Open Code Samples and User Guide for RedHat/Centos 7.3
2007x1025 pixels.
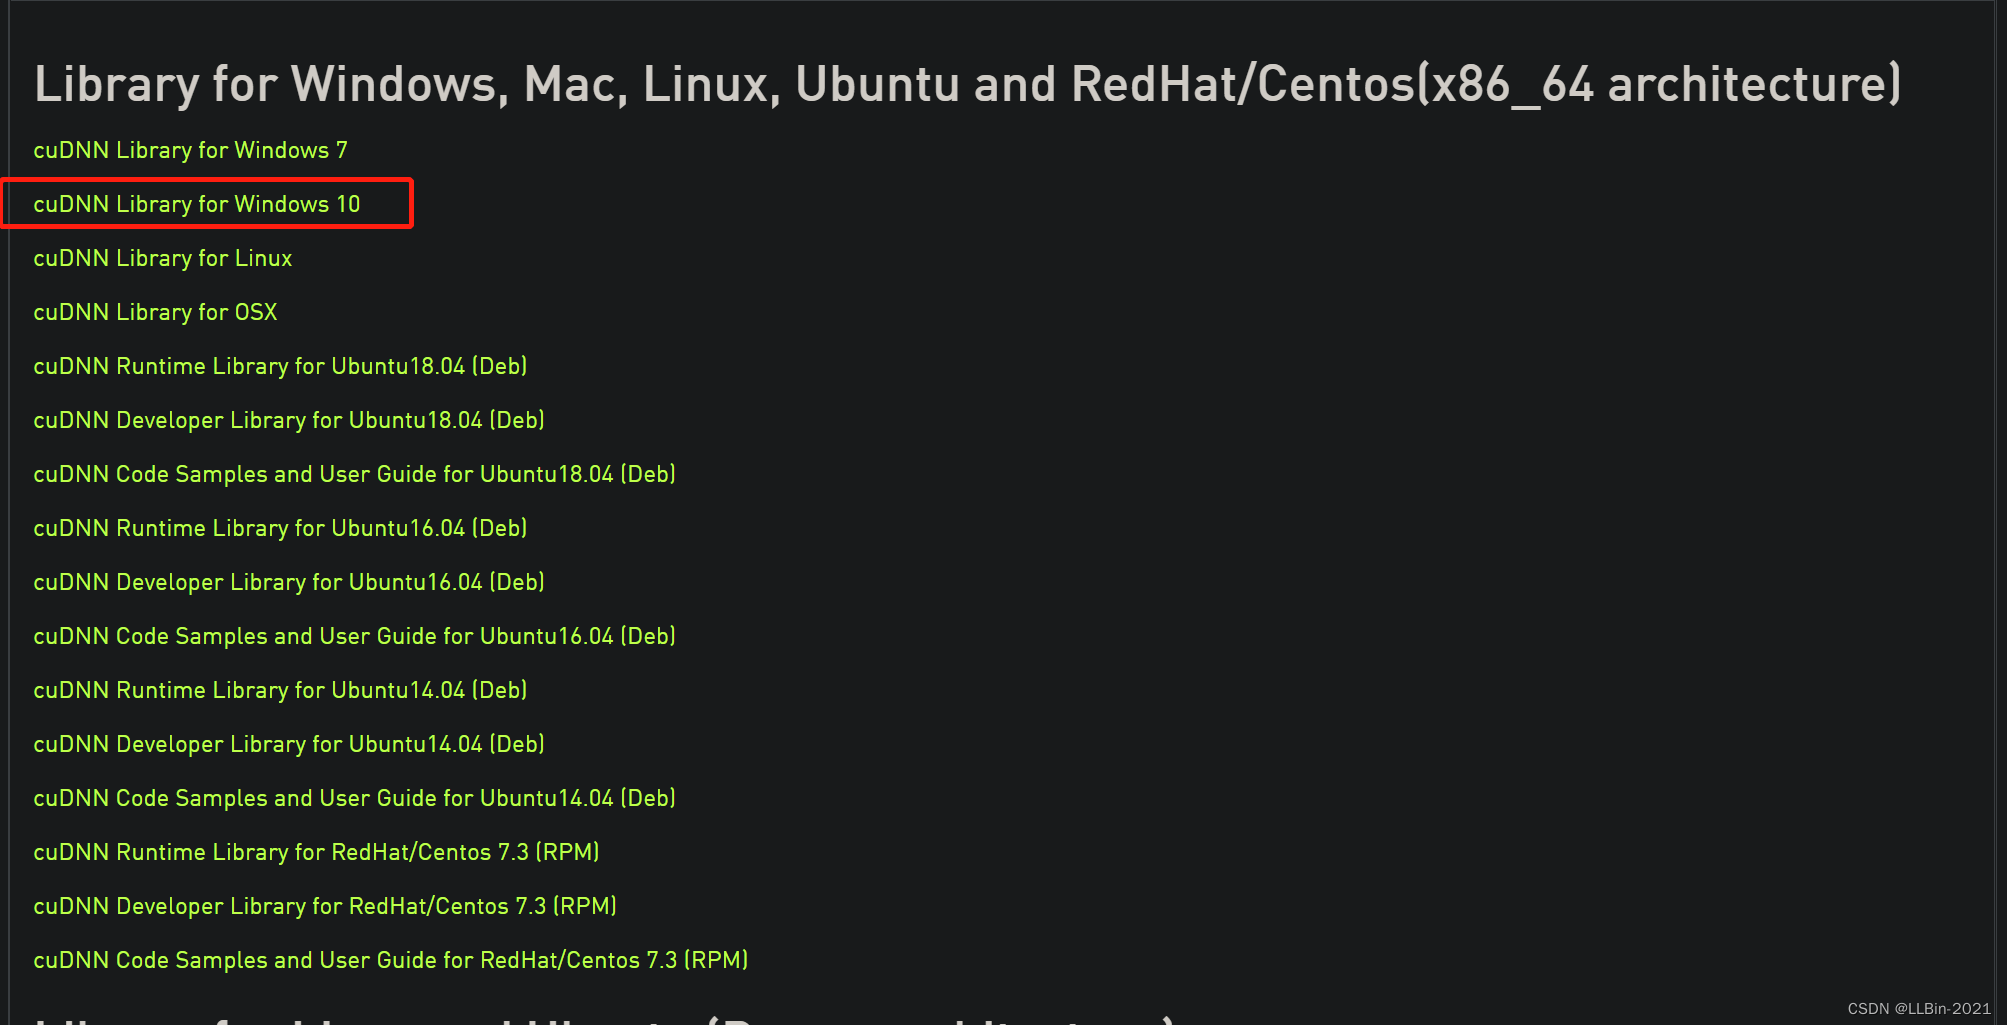click(391, 960)
